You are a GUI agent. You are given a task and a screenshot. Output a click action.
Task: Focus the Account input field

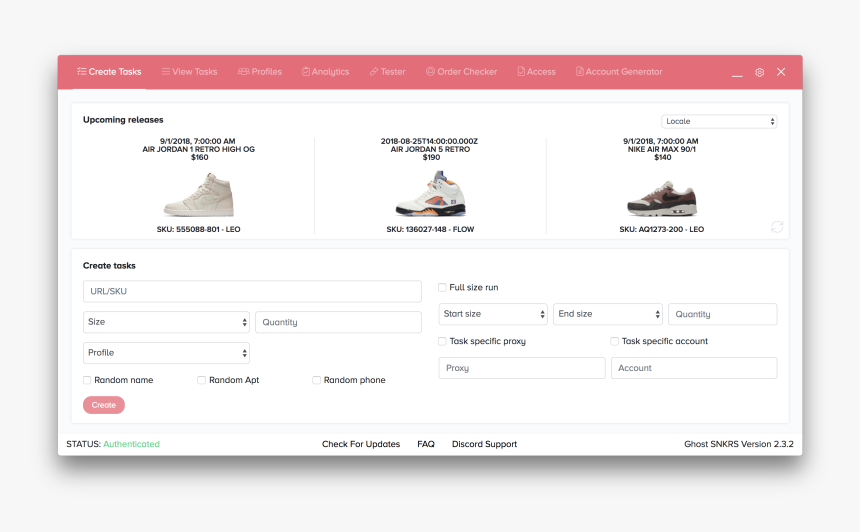(x=694, y=368)
